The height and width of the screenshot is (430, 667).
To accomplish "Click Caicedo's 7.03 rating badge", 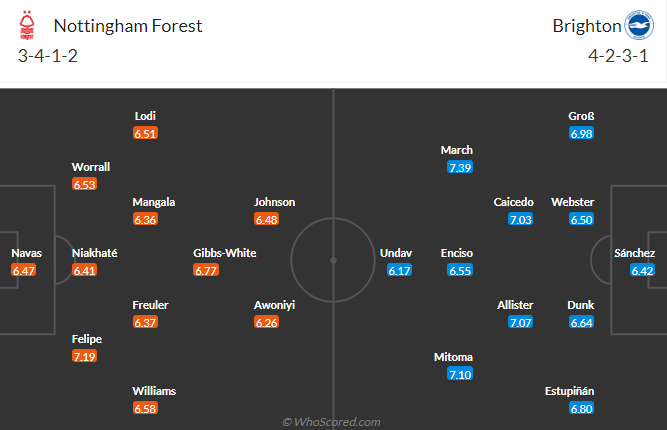I will point(521,220).
